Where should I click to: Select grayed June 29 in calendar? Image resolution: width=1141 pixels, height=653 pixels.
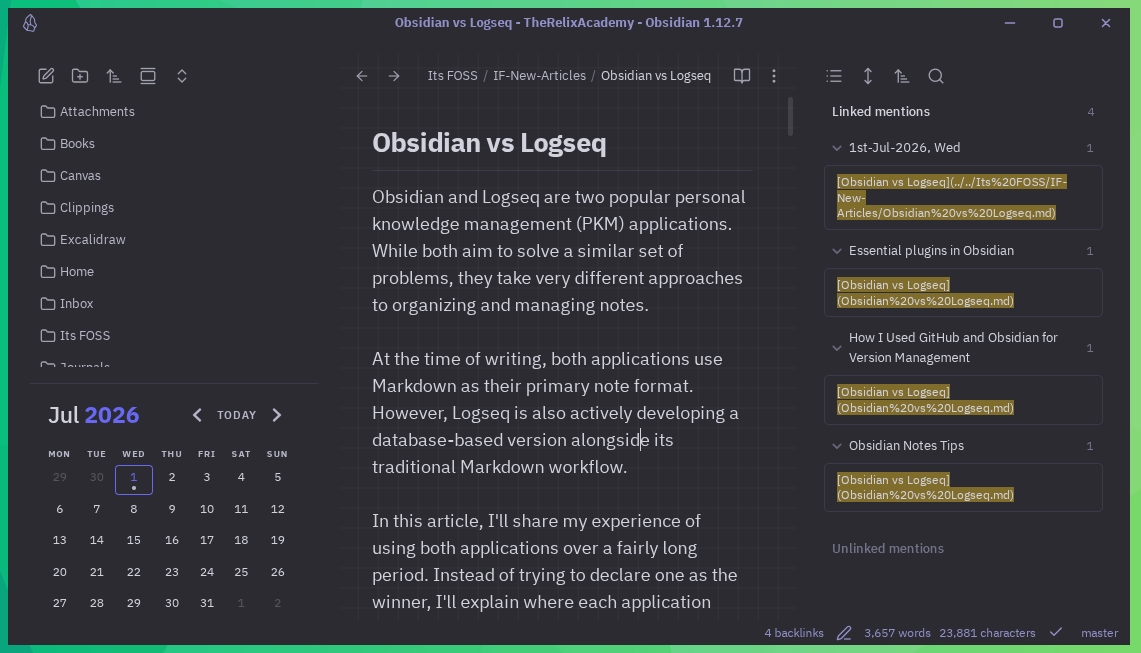coord(60,477)
